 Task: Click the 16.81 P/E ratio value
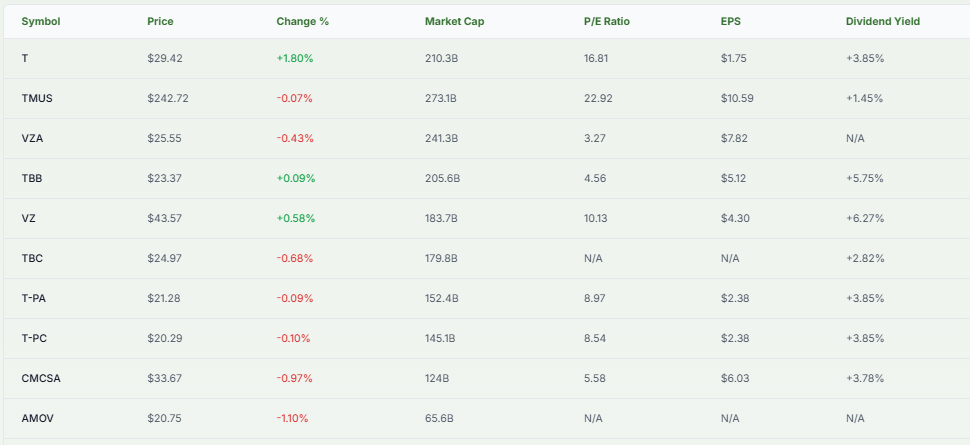(596, 58)
